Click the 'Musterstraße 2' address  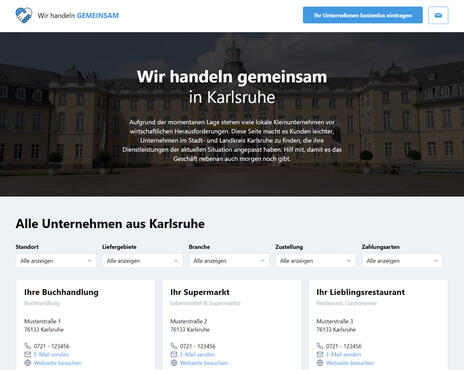[x=189, y=321]
